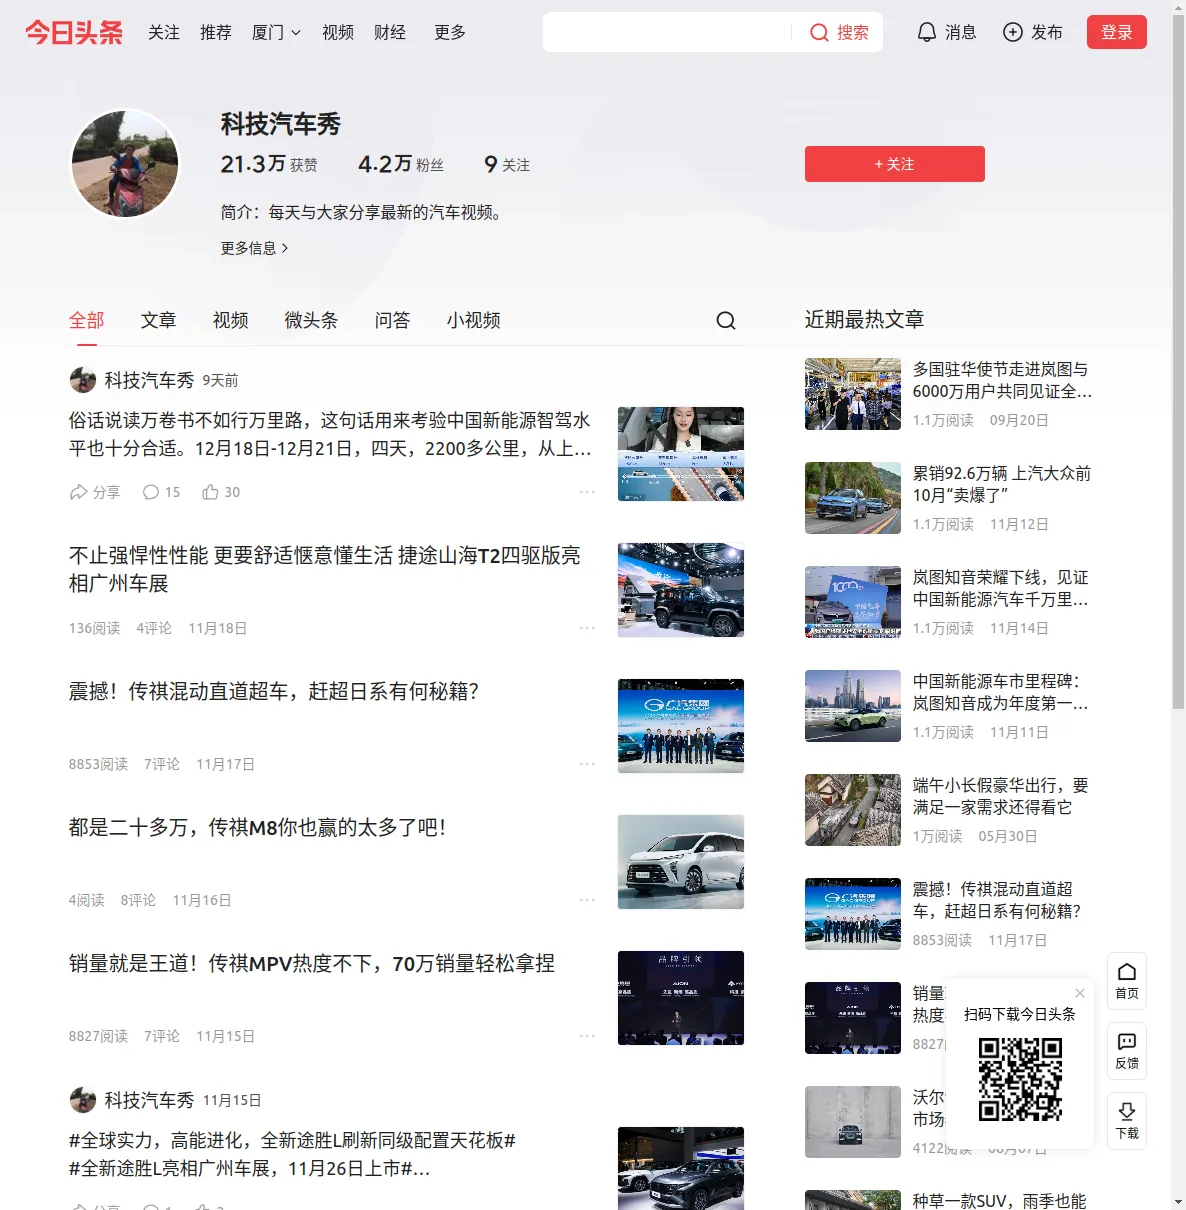Click 下载 in floating sidebar
1186x1210 pixels.
point(1127,1121)
